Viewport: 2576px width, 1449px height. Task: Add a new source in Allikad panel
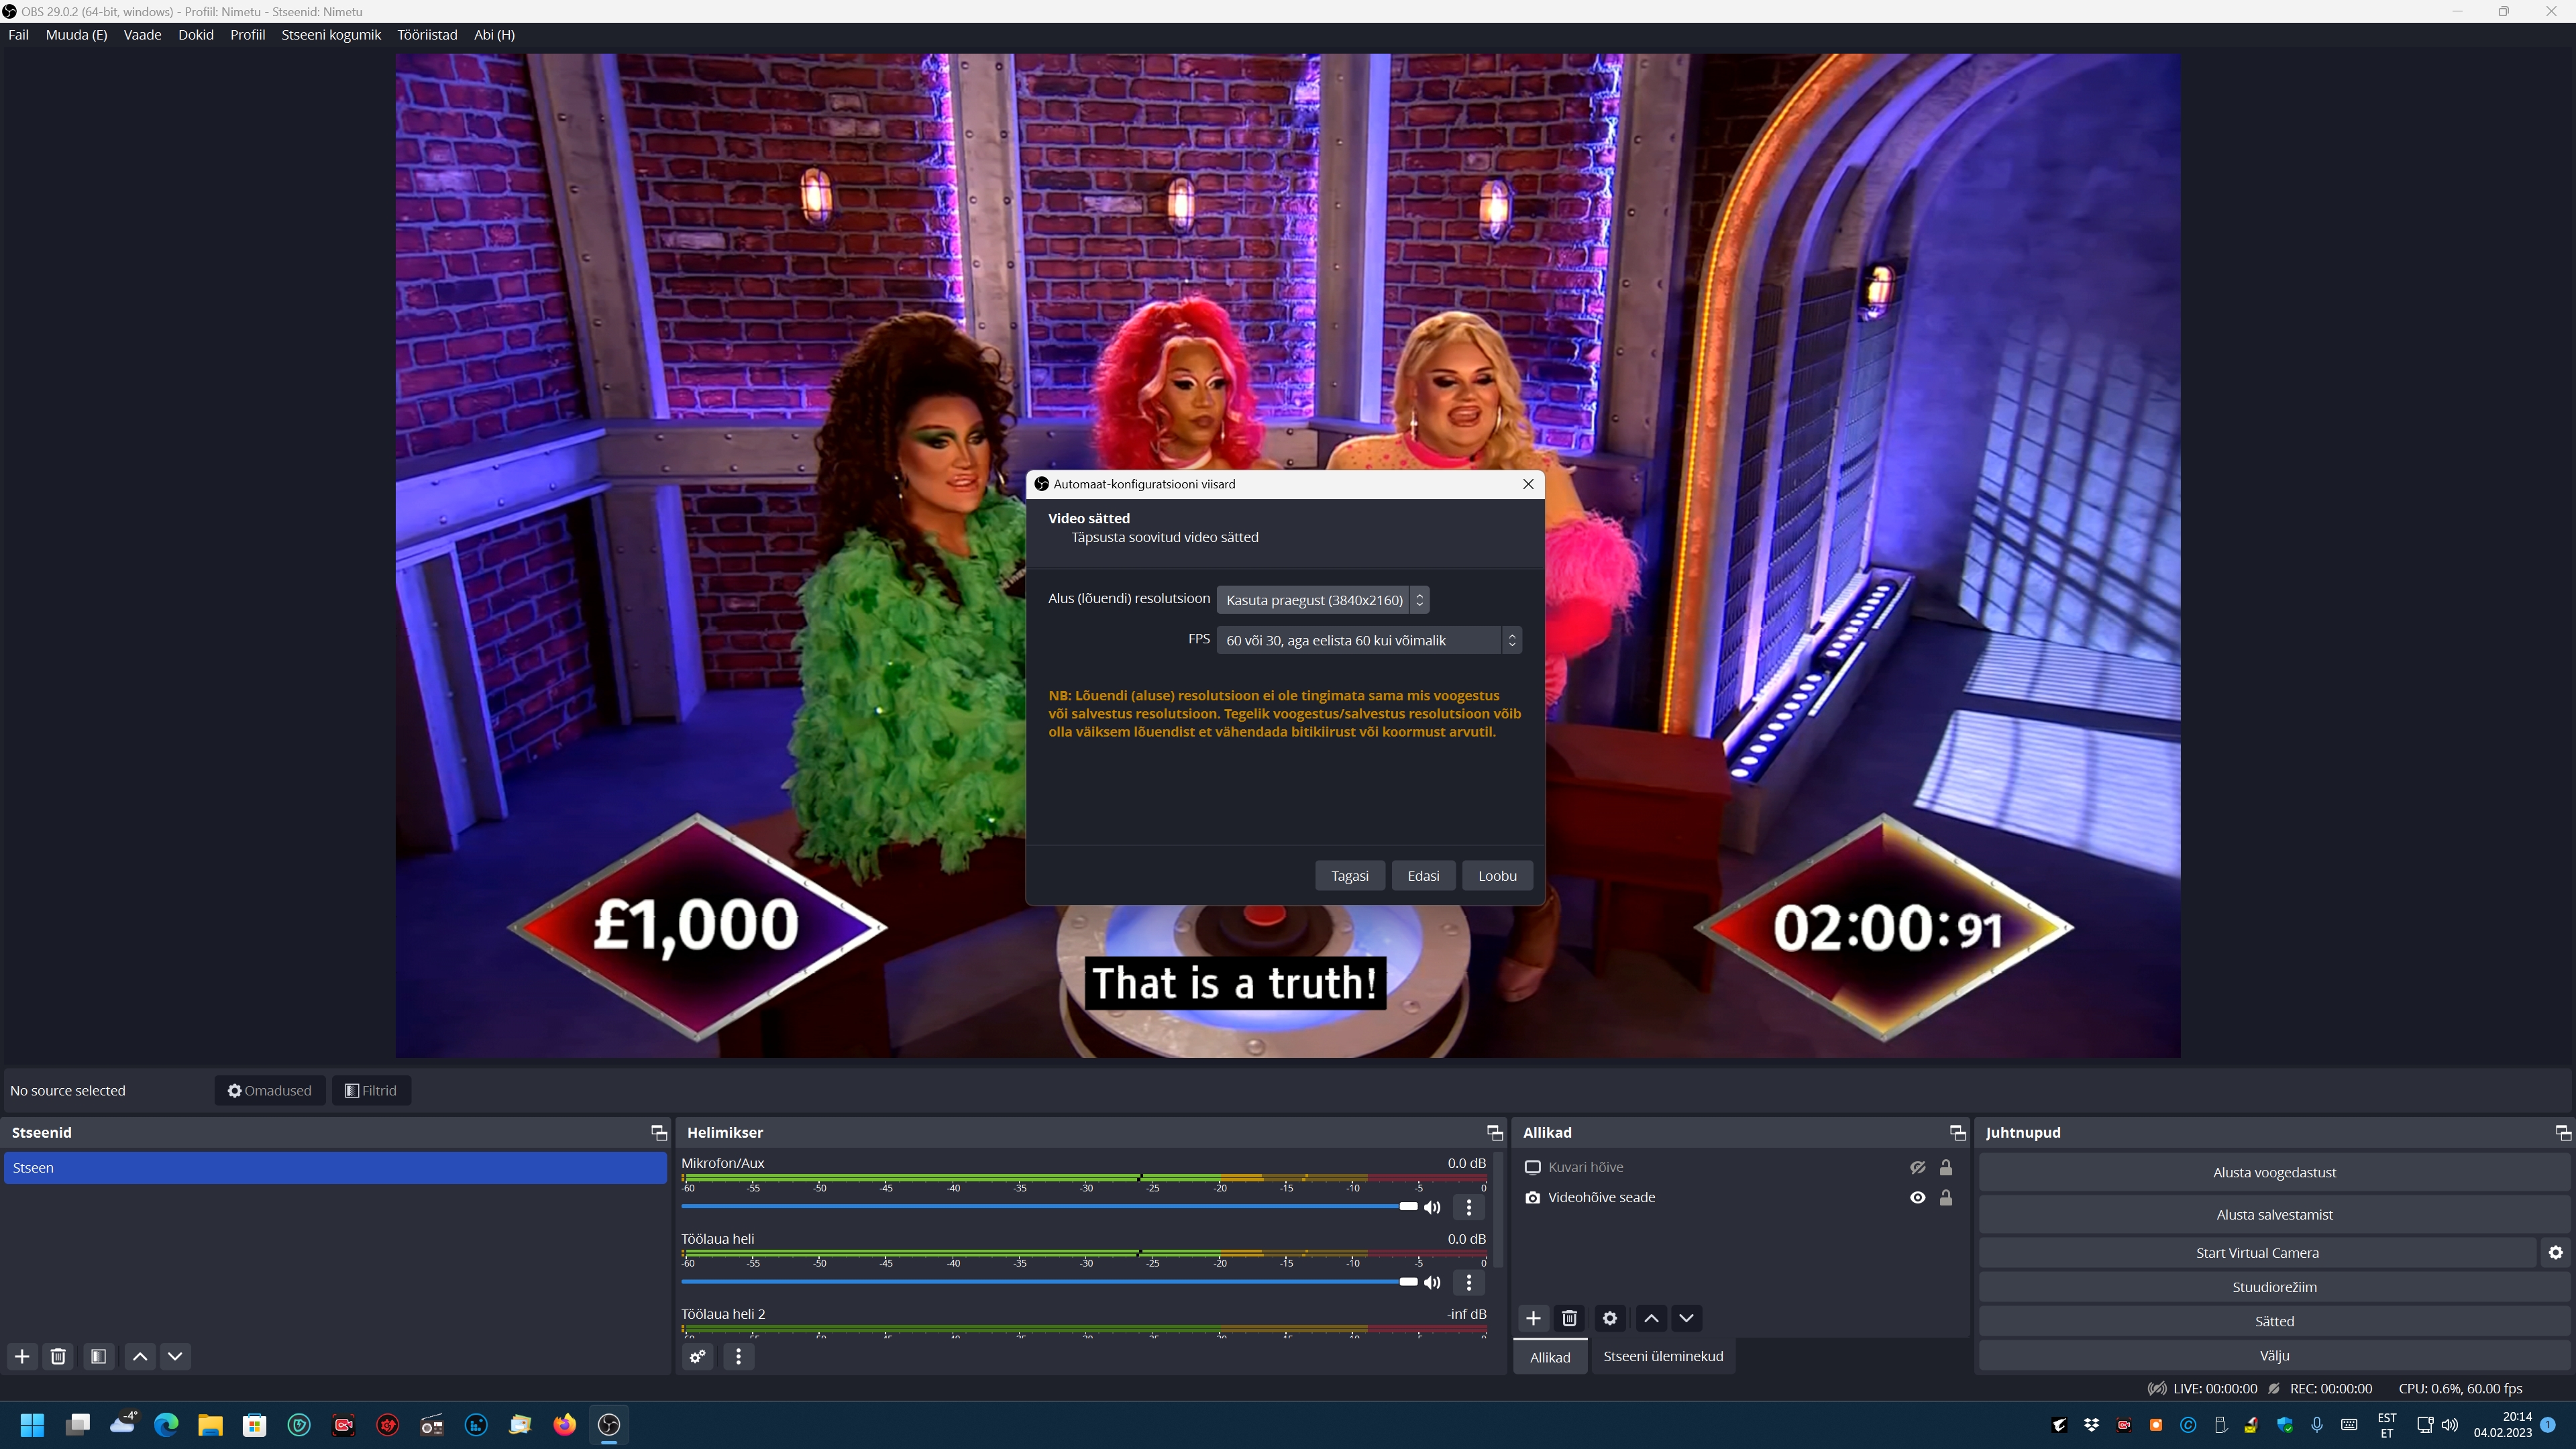point(1533,1318)
